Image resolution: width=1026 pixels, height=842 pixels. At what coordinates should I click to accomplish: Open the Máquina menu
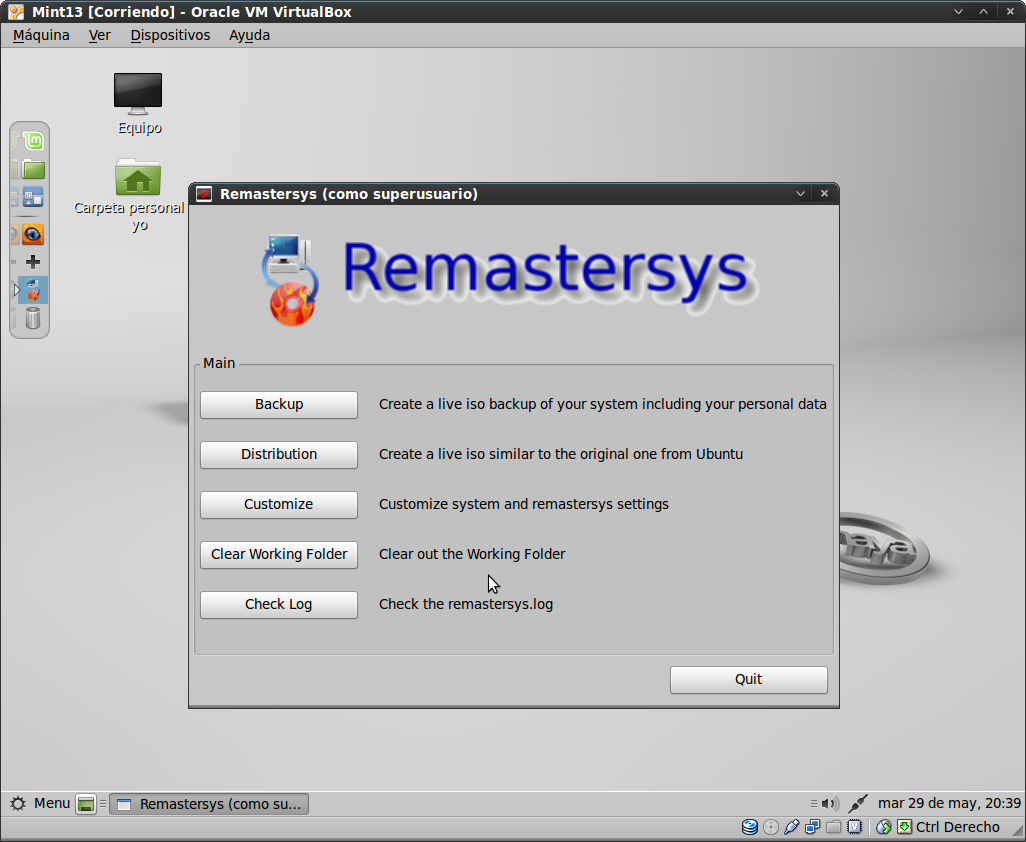pos(41,35)
